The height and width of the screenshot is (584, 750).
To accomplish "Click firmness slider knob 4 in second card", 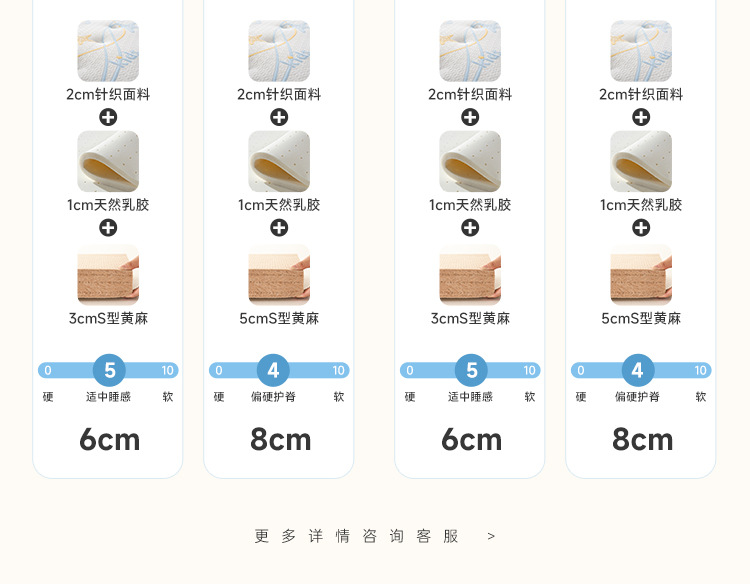I will tap(273, 370).
